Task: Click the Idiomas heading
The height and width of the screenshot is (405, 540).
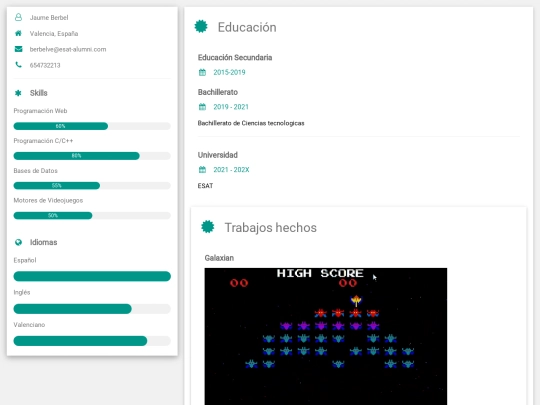Action: (43, 242)
